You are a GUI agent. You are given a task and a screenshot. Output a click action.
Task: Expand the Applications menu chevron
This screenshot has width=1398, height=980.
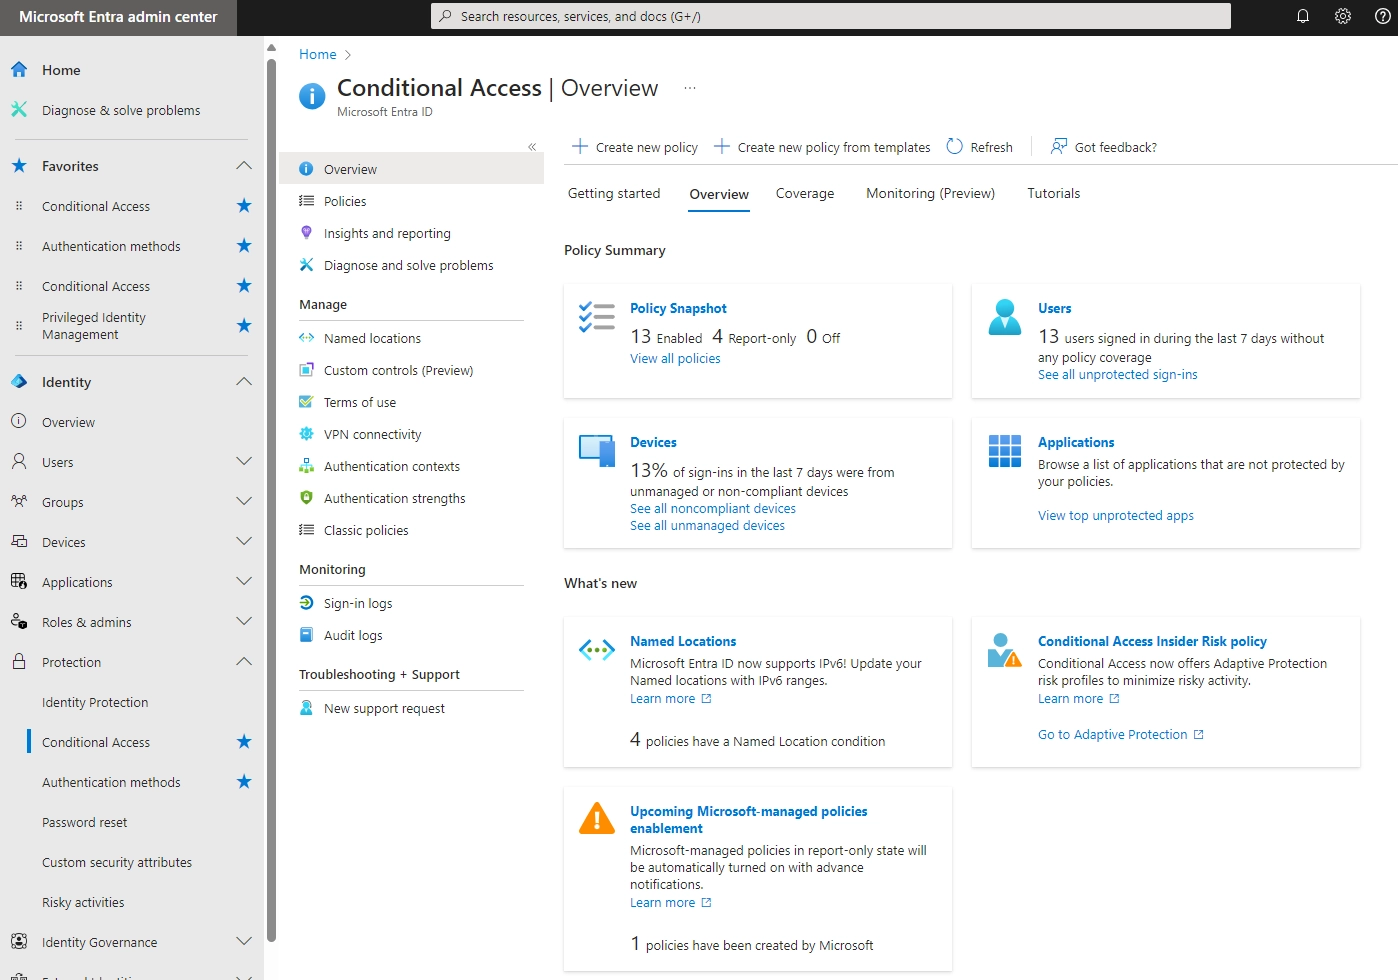click(x=244, y=582)
